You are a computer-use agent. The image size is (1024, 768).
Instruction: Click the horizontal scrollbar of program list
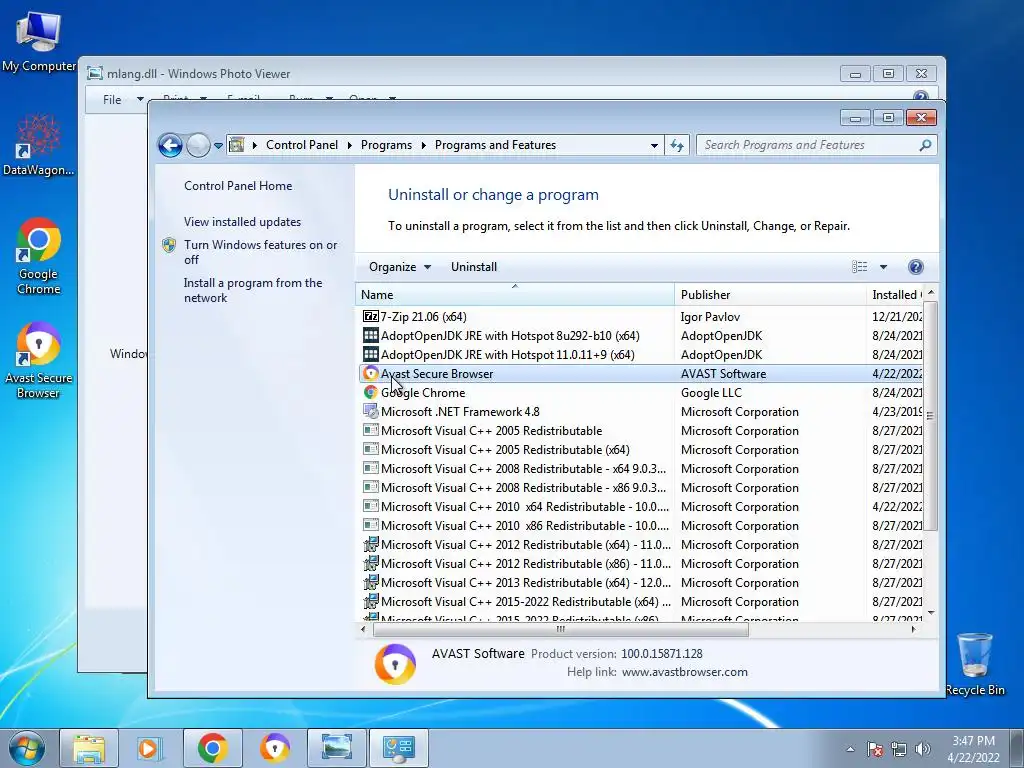[x=560, y=629]
